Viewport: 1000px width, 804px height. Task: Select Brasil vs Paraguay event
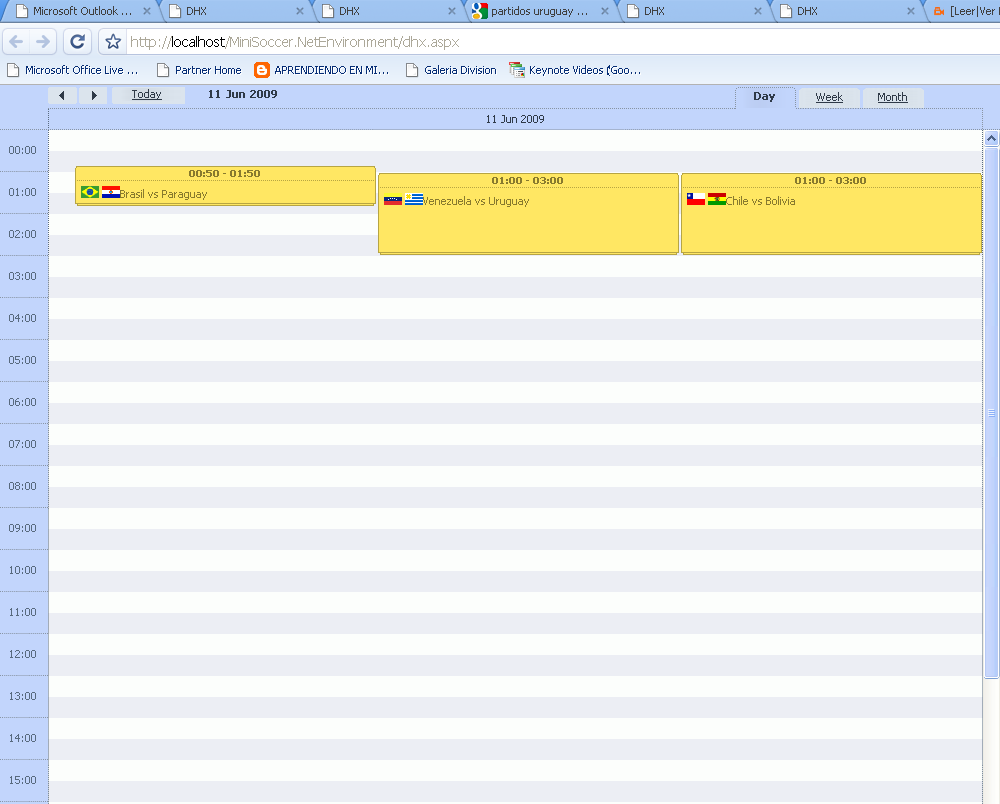[225, 186]
